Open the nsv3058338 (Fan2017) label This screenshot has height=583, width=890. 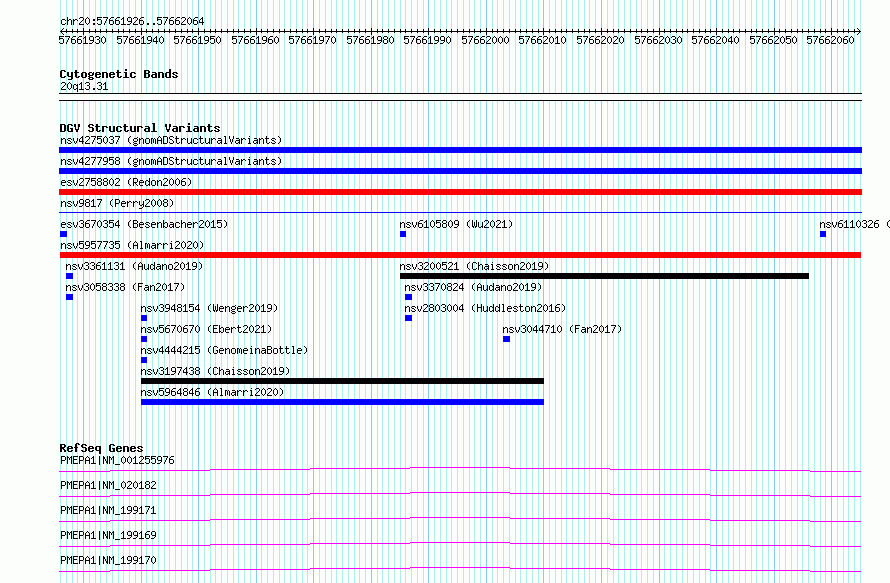coord(125,287)
